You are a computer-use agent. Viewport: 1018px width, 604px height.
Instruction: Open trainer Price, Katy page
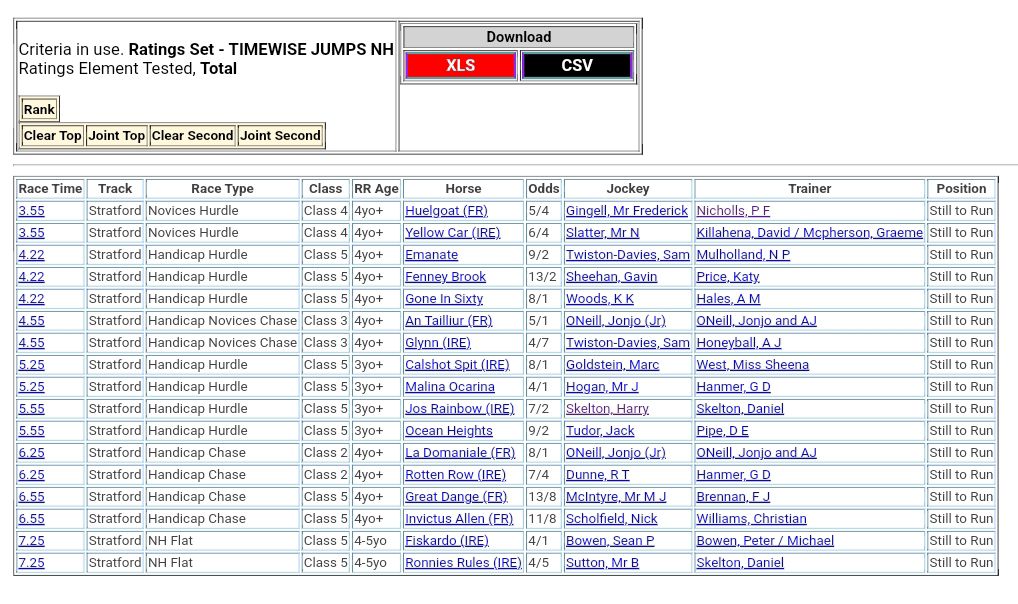[x=727, y=277]
